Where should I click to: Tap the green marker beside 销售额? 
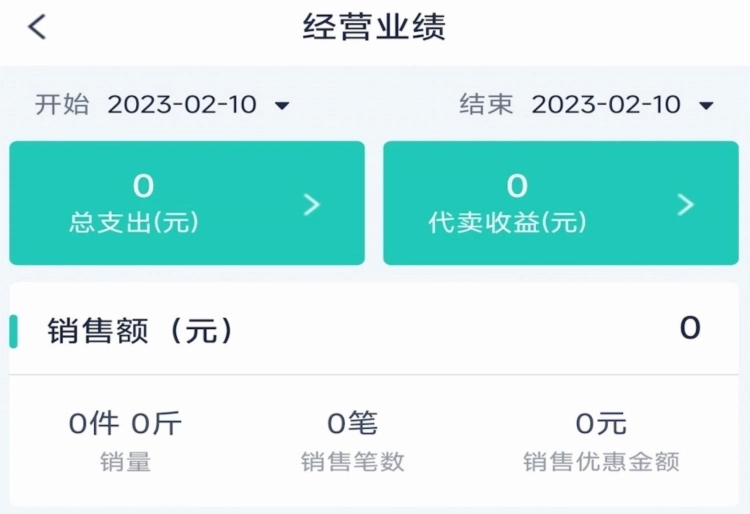(14, 331)
